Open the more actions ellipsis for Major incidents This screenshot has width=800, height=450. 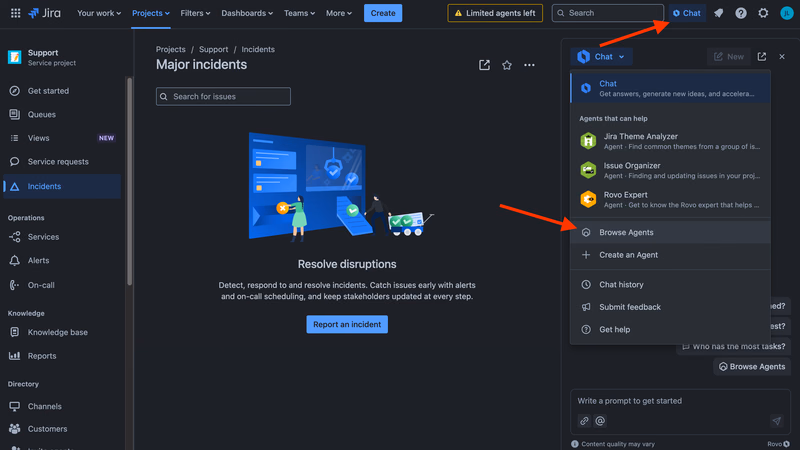(x=529, y=65)
